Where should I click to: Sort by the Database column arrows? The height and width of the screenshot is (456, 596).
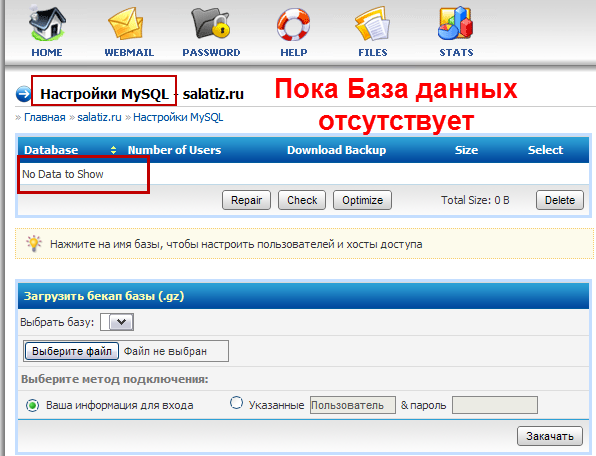(x=113, y=150)
